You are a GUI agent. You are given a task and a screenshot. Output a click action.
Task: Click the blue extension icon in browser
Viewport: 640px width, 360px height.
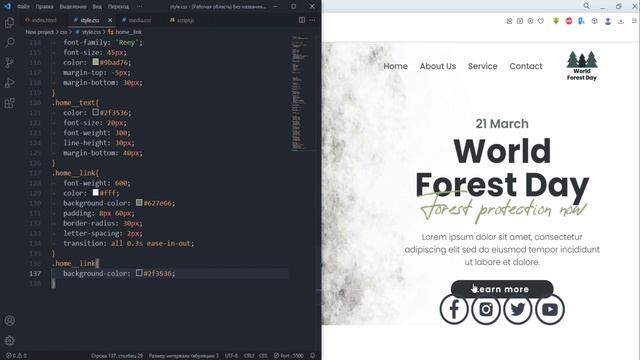[x=581, y=21]
